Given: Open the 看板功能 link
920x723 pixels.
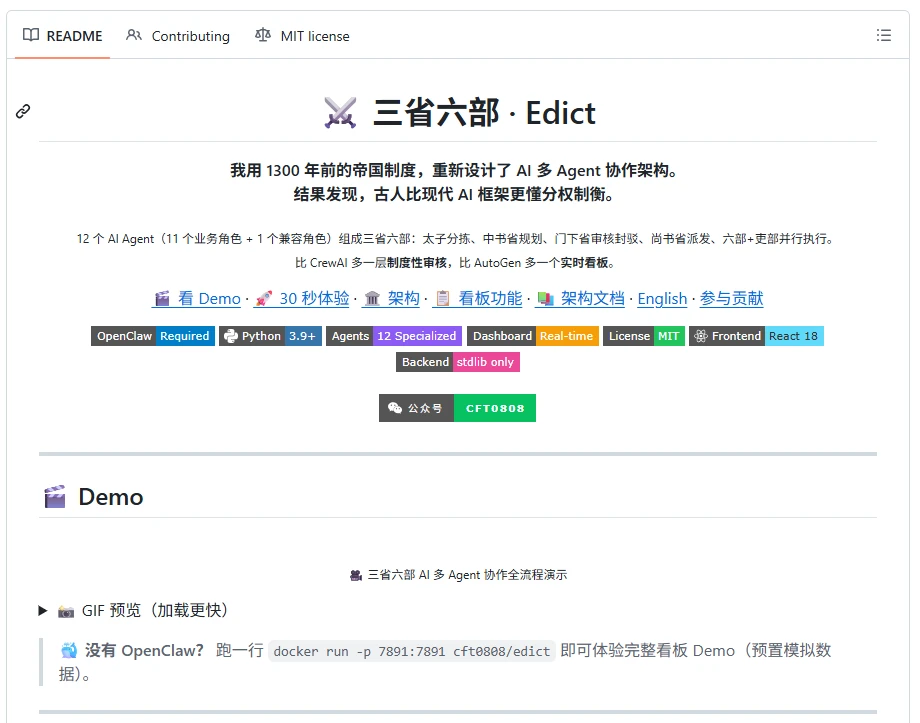Looking at the screenshot, I should tap(478, 298).
